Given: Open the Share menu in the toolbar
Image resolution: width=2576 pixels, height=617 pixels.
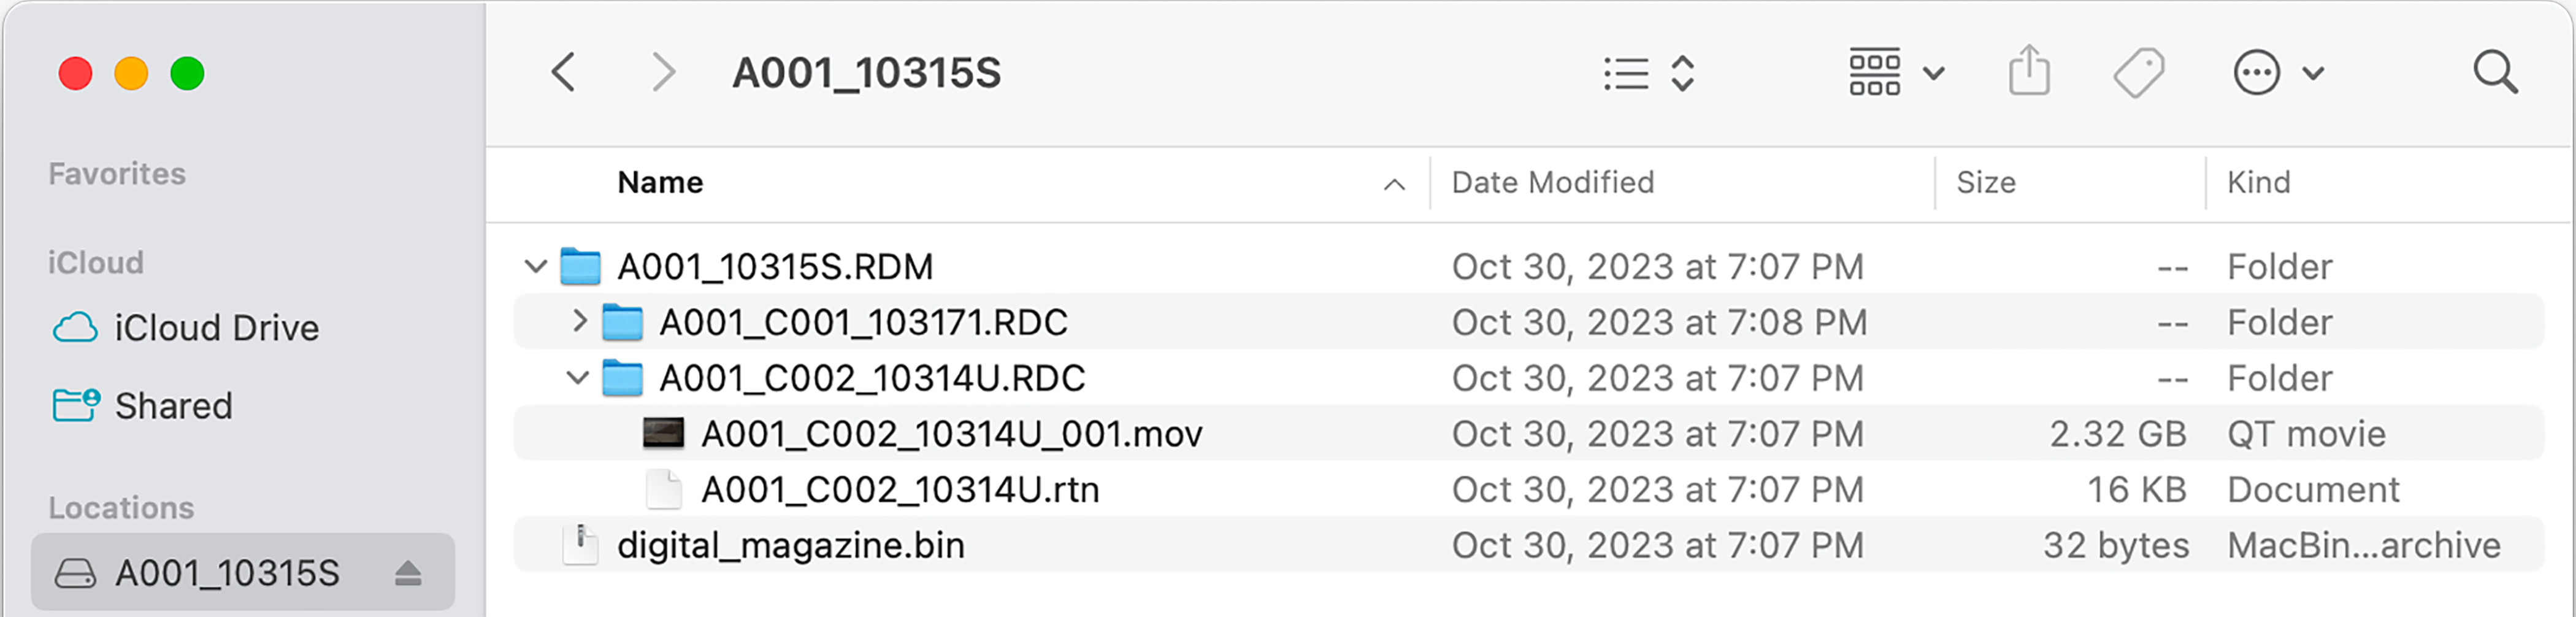Looking at the screenshot, I should tap(2029, 72).
